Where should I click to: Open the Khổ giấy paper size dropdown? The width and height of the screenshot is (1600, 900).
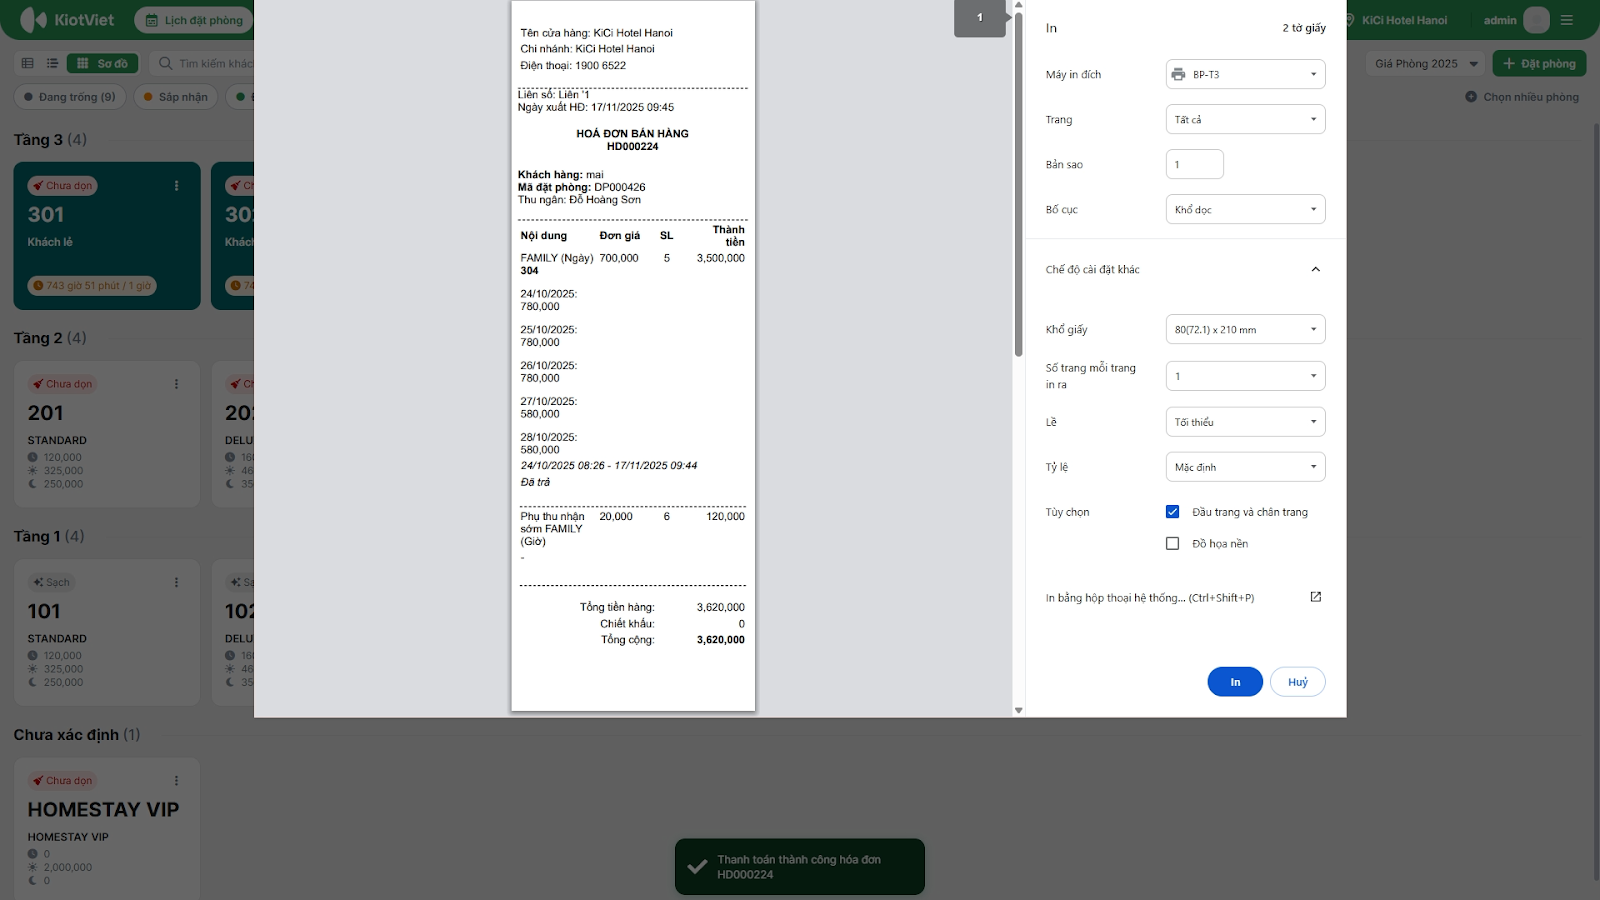[x=1246, y=329]
